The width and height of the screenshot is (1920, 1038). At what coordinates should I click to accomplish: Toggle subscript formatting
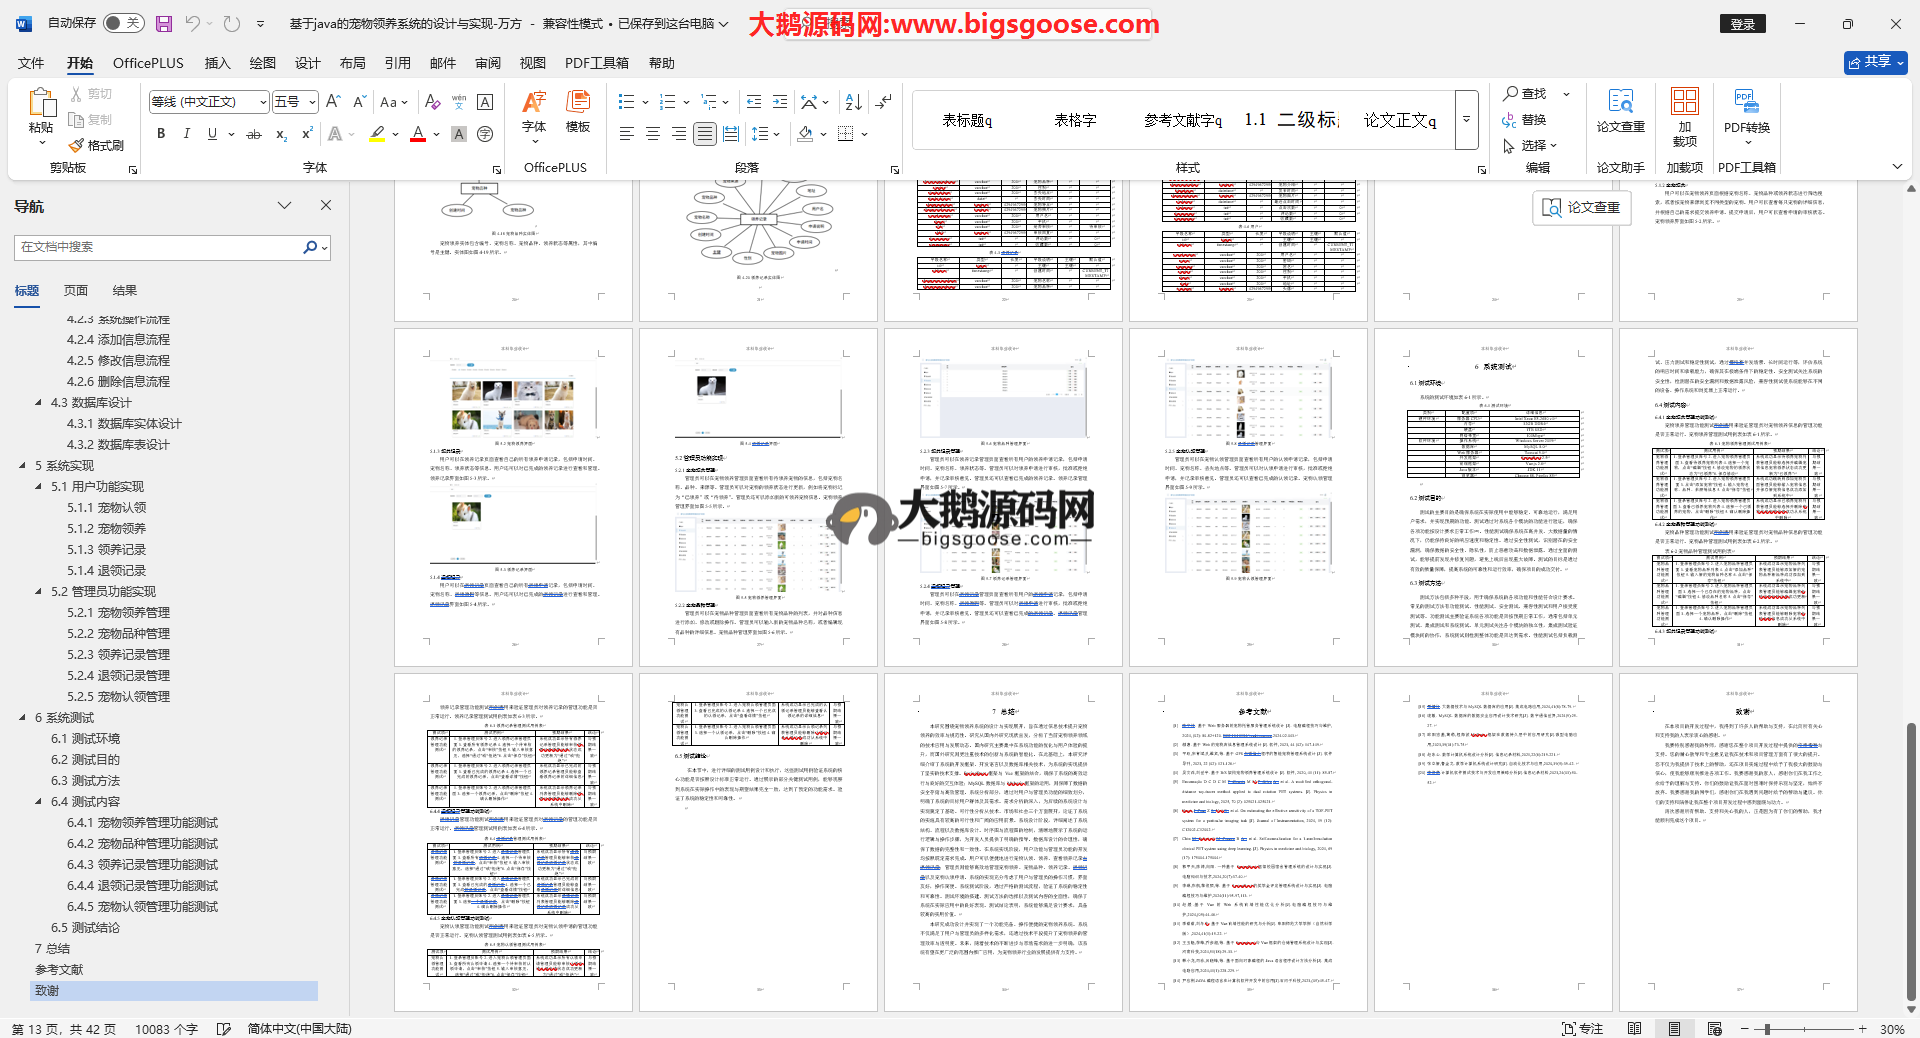coord(282,134)
